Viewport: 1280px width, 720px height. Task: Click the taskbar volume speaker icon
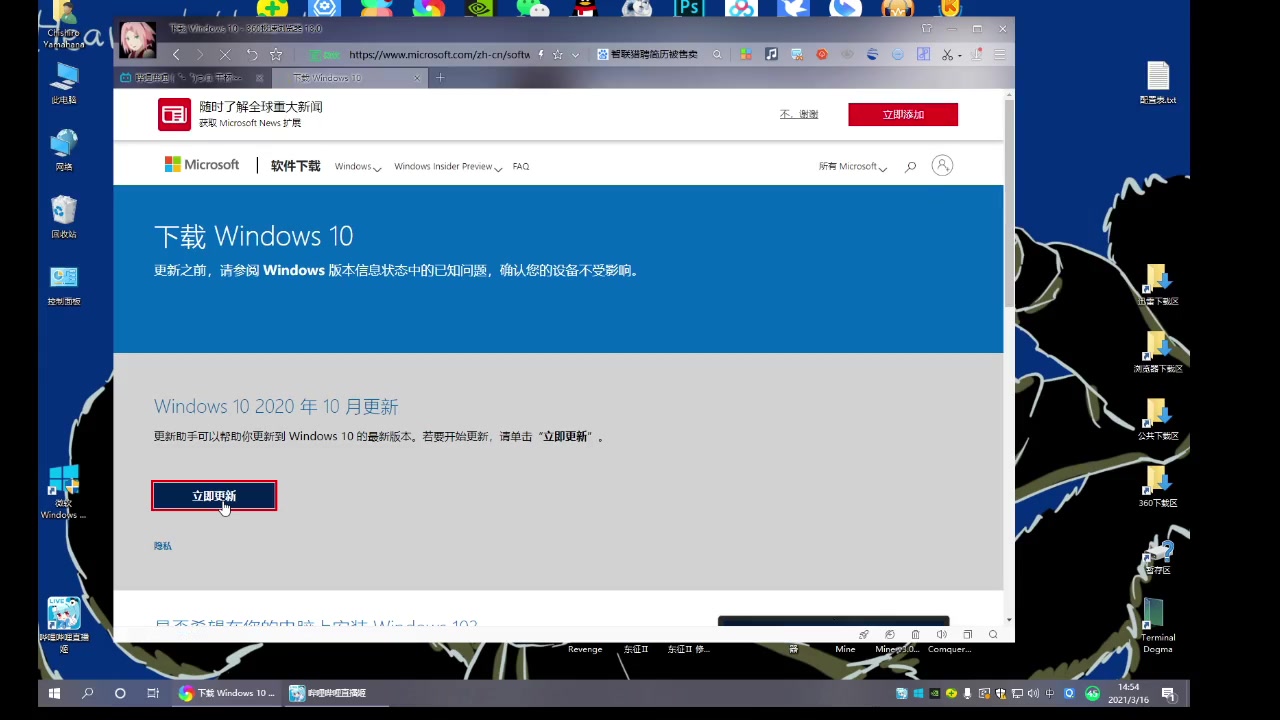(x=1033, y=693)
